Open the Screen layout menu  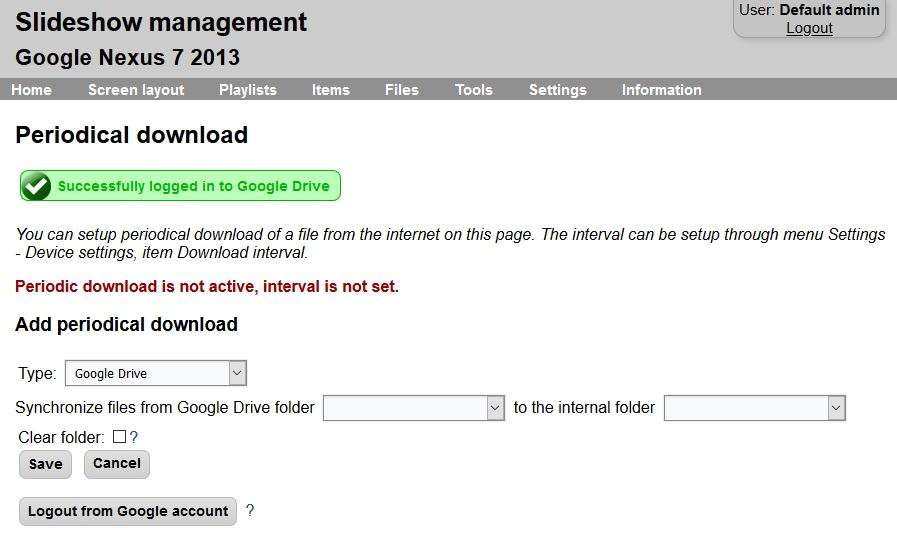click(x=136, y=90)
